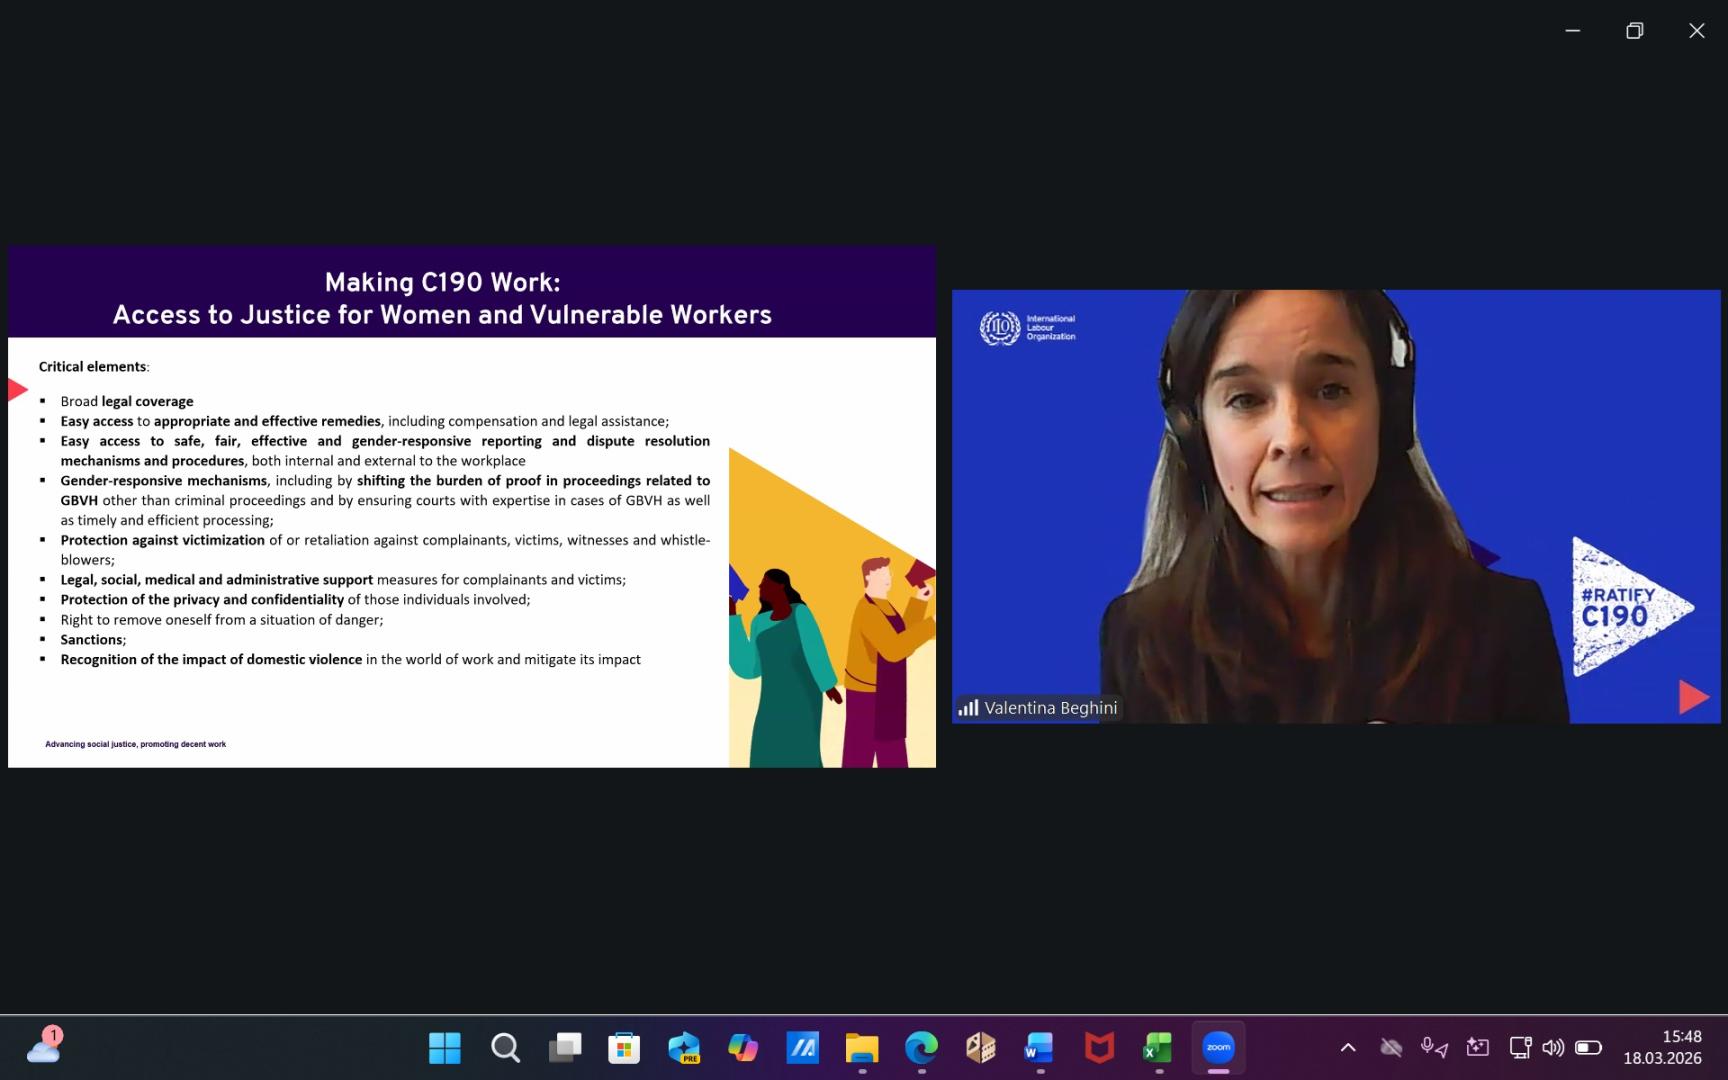The width and height of the screenshot is (1728, 1080).
Task: Open Task View on the taskbar
Action: [x=565, y=1047]
